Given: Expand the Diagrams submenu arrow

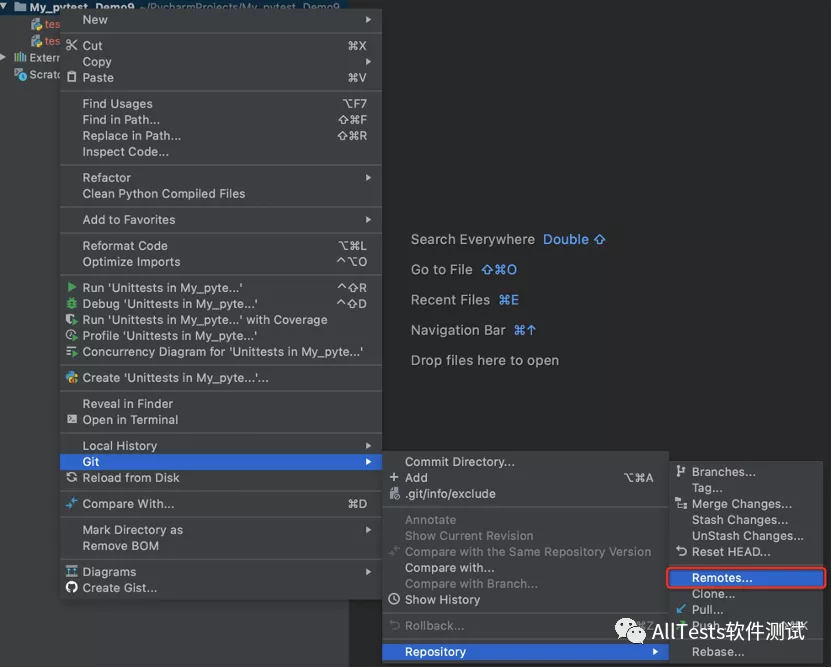Looking at the screenshot, I should point(368,571).
